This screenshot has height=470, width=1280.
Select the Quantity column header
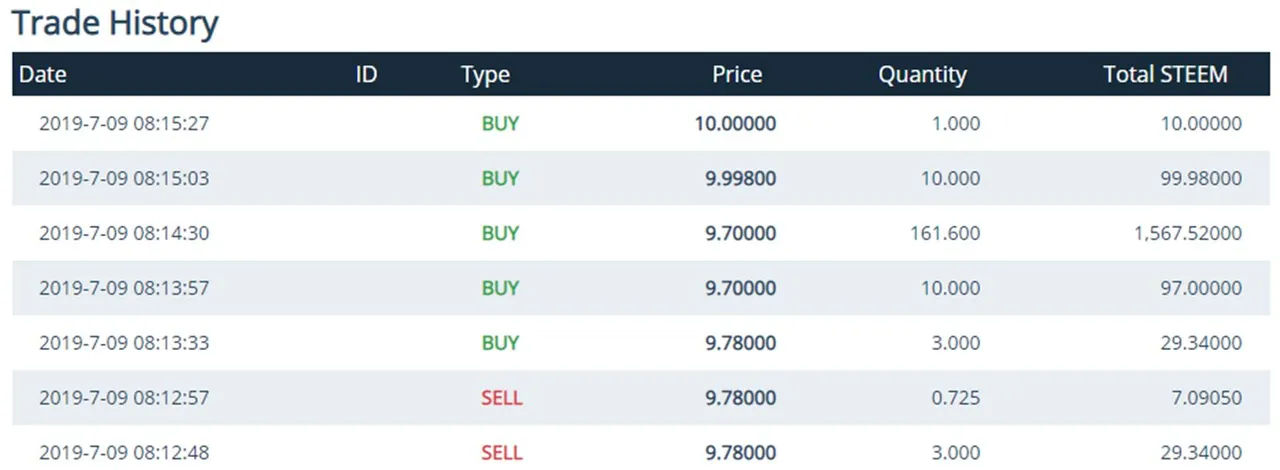922,74
